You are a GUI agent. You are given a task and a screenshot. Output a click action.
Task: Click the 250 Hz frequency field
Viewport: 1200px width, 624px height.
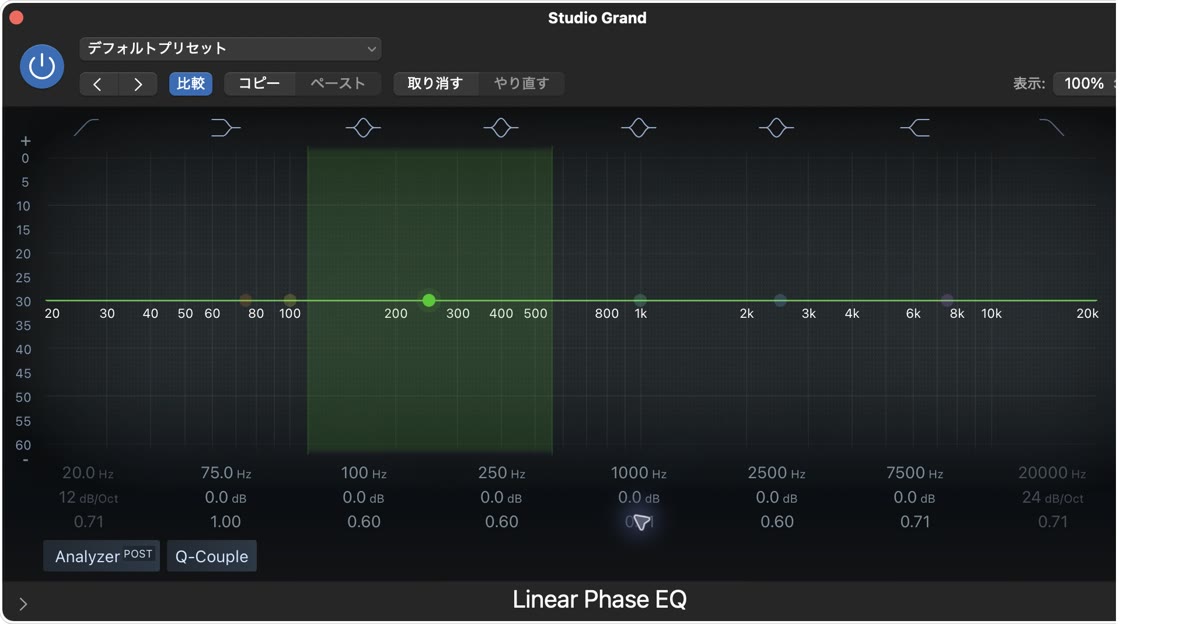[501, 473]
